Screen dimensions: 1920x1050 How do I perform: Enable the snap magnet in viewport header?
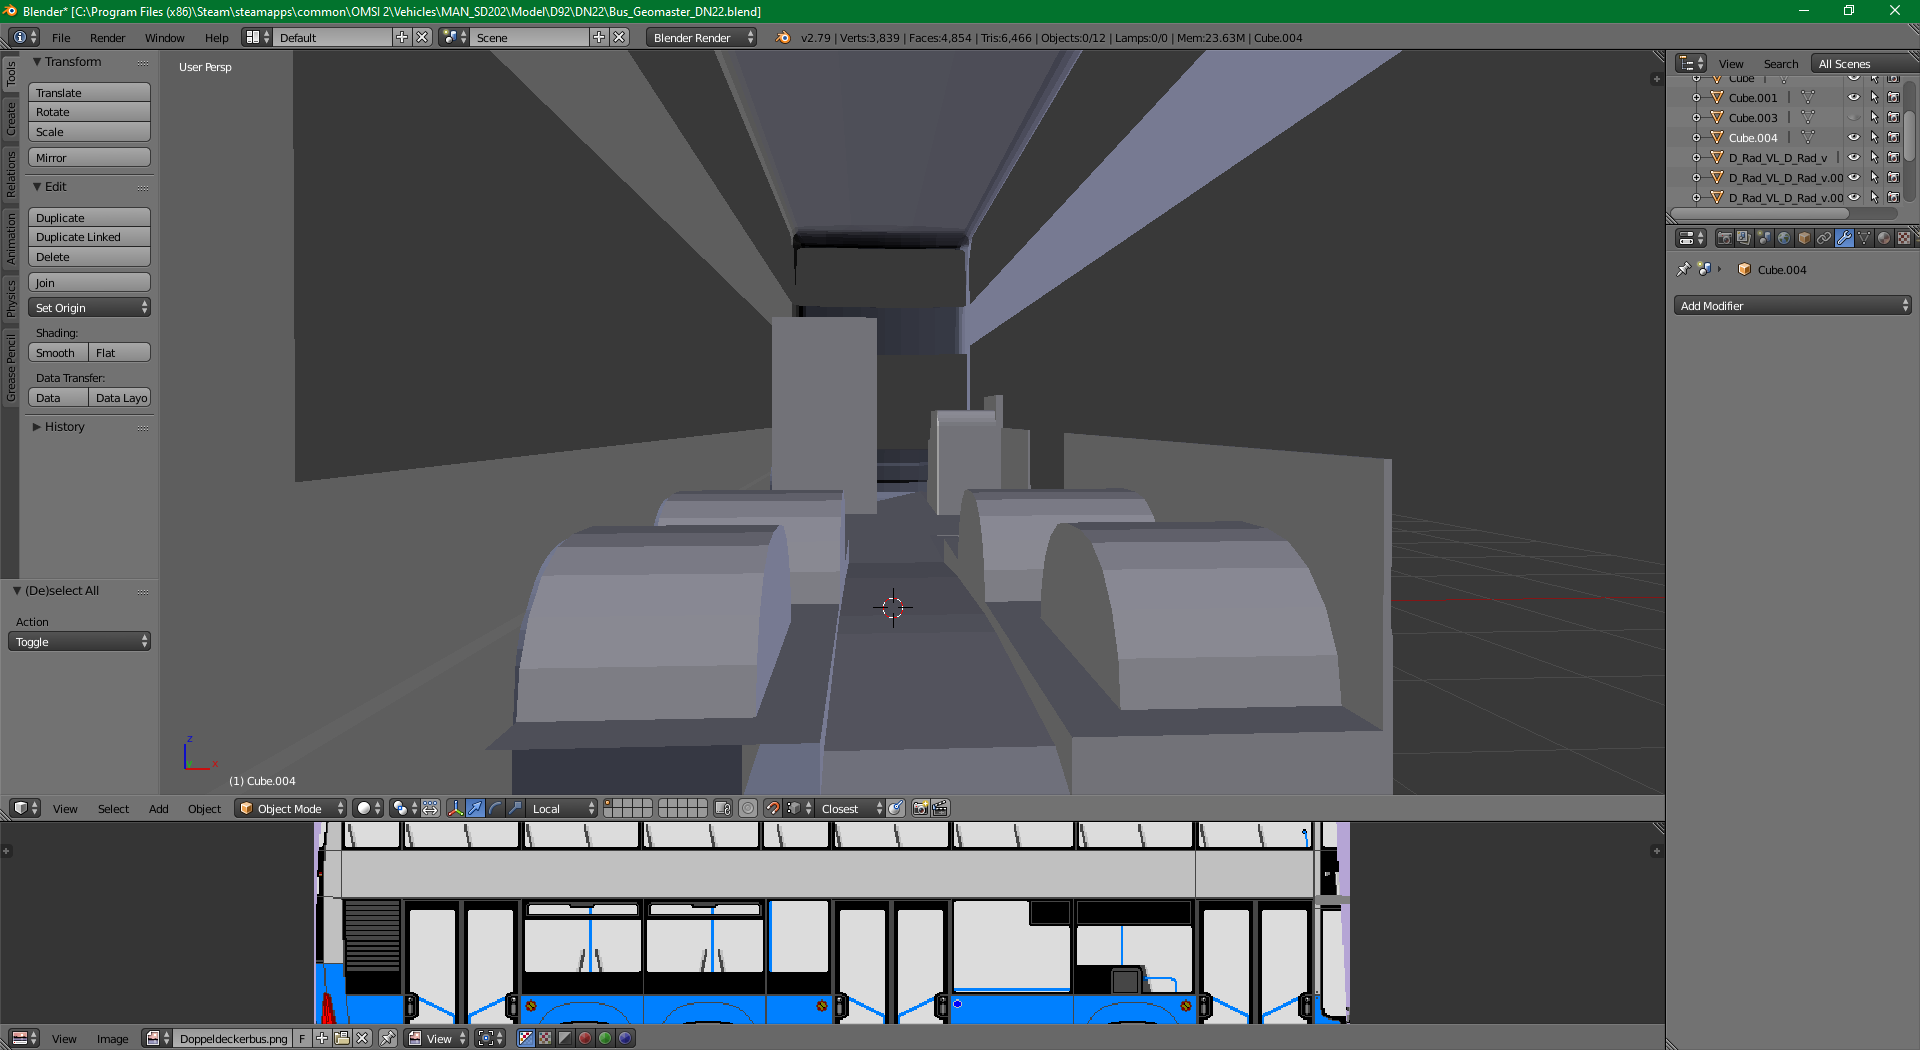[x=773, y=808]
